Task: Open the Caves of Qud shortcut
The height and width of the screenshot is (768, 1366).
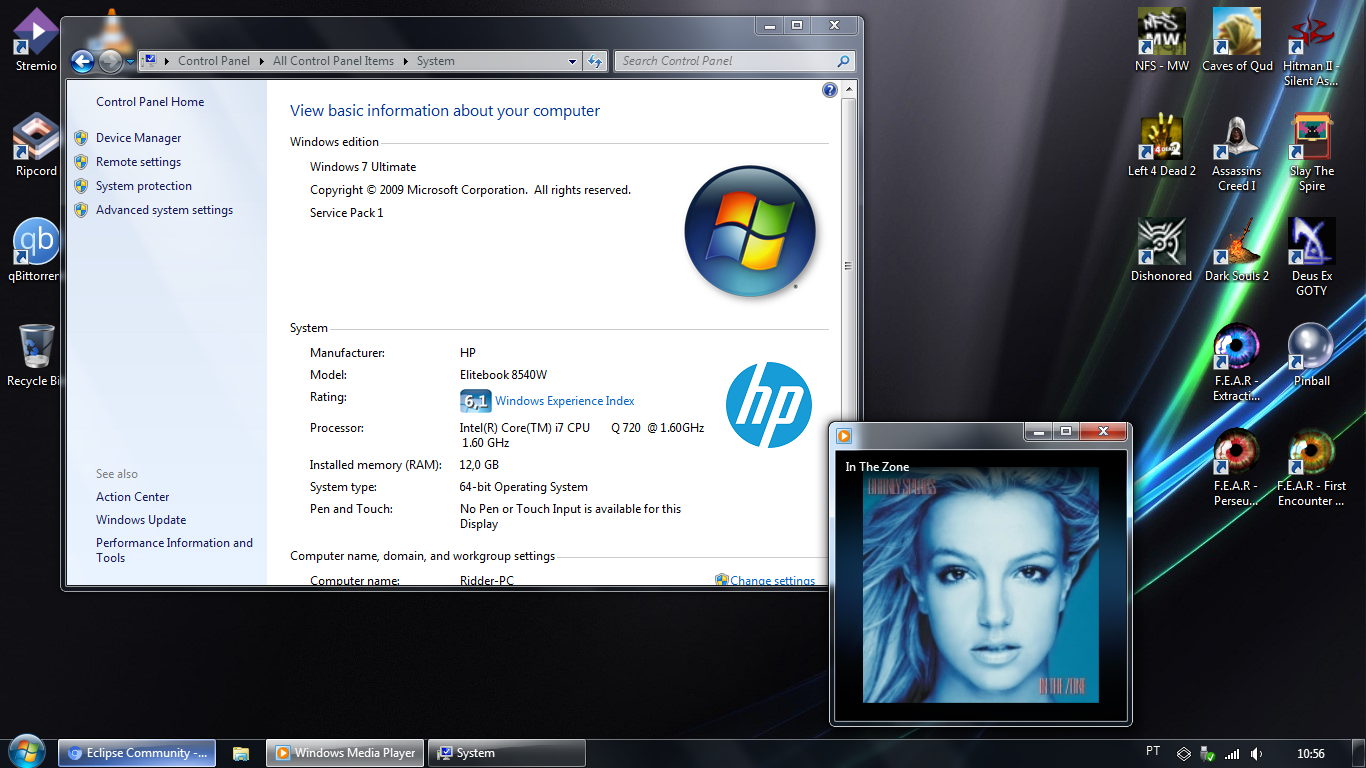Action: click(1236, 33)
